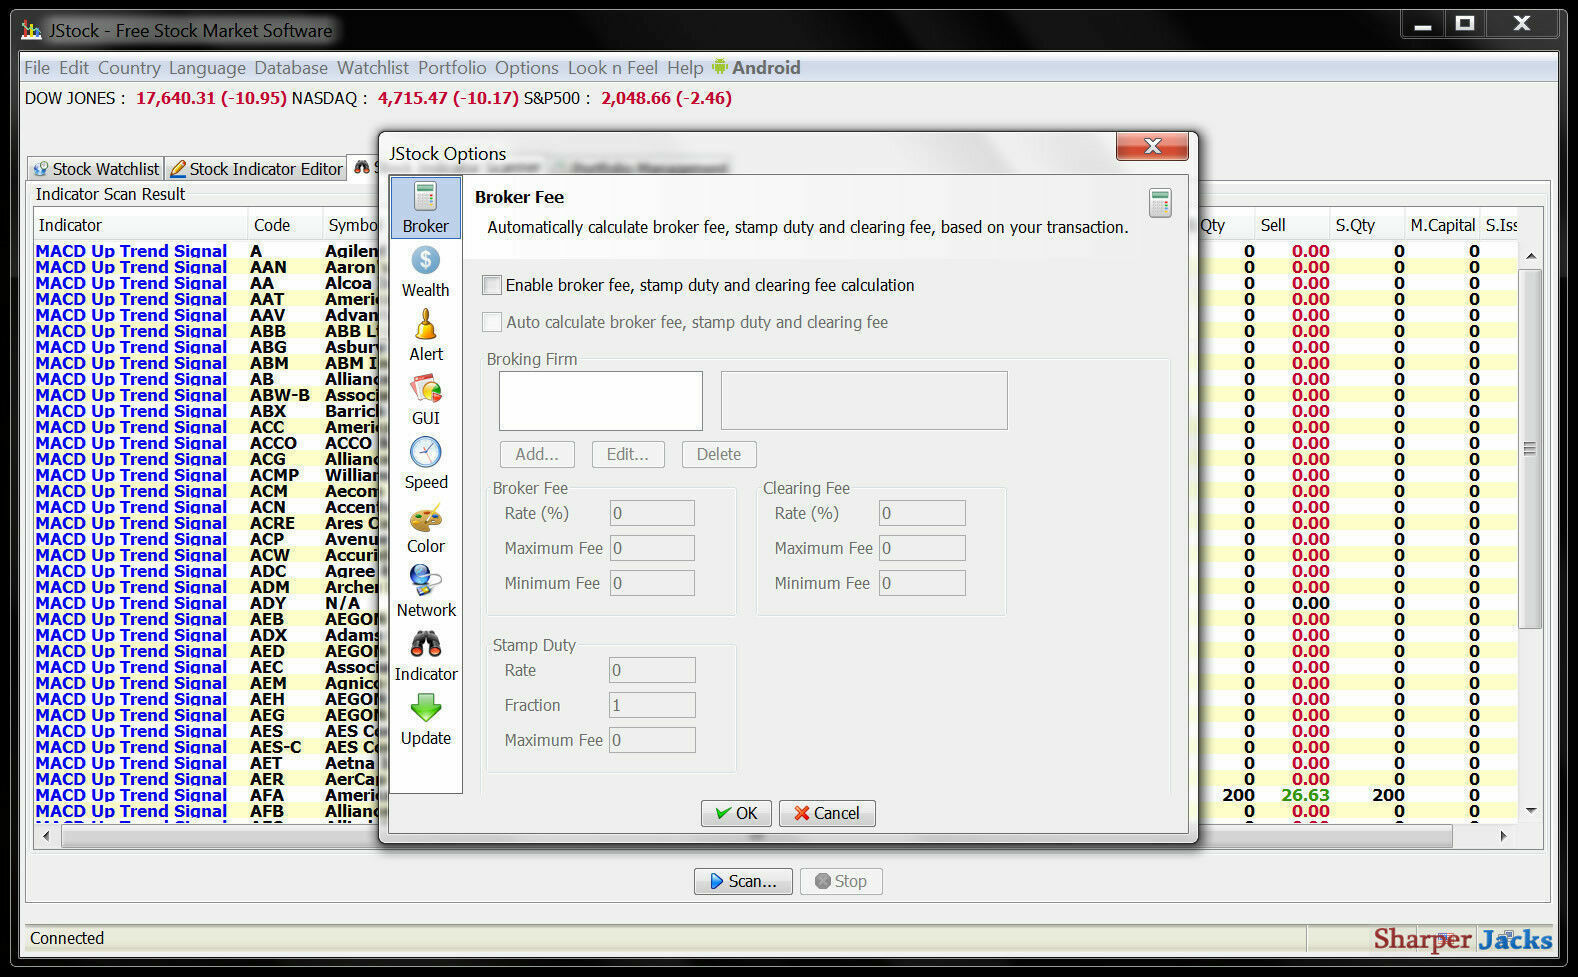The height and width of the screenshot is (977, 1578).
Task: Click the Broker Fee Rate (%) field
Action: 652,513
